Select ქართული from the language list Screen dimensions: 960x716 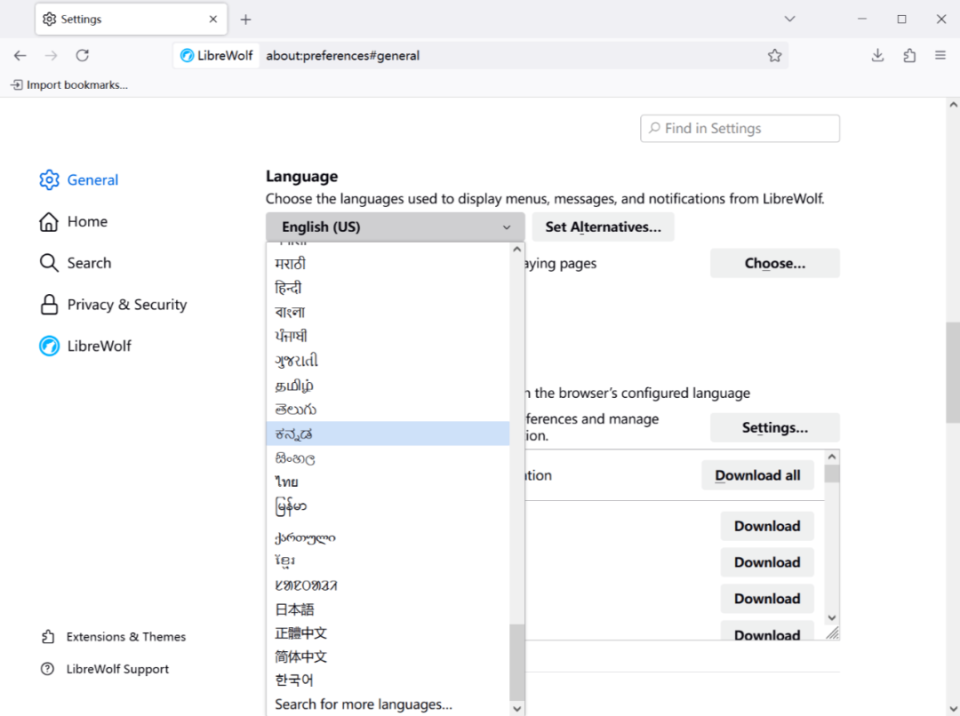click(x=388, y=538)
